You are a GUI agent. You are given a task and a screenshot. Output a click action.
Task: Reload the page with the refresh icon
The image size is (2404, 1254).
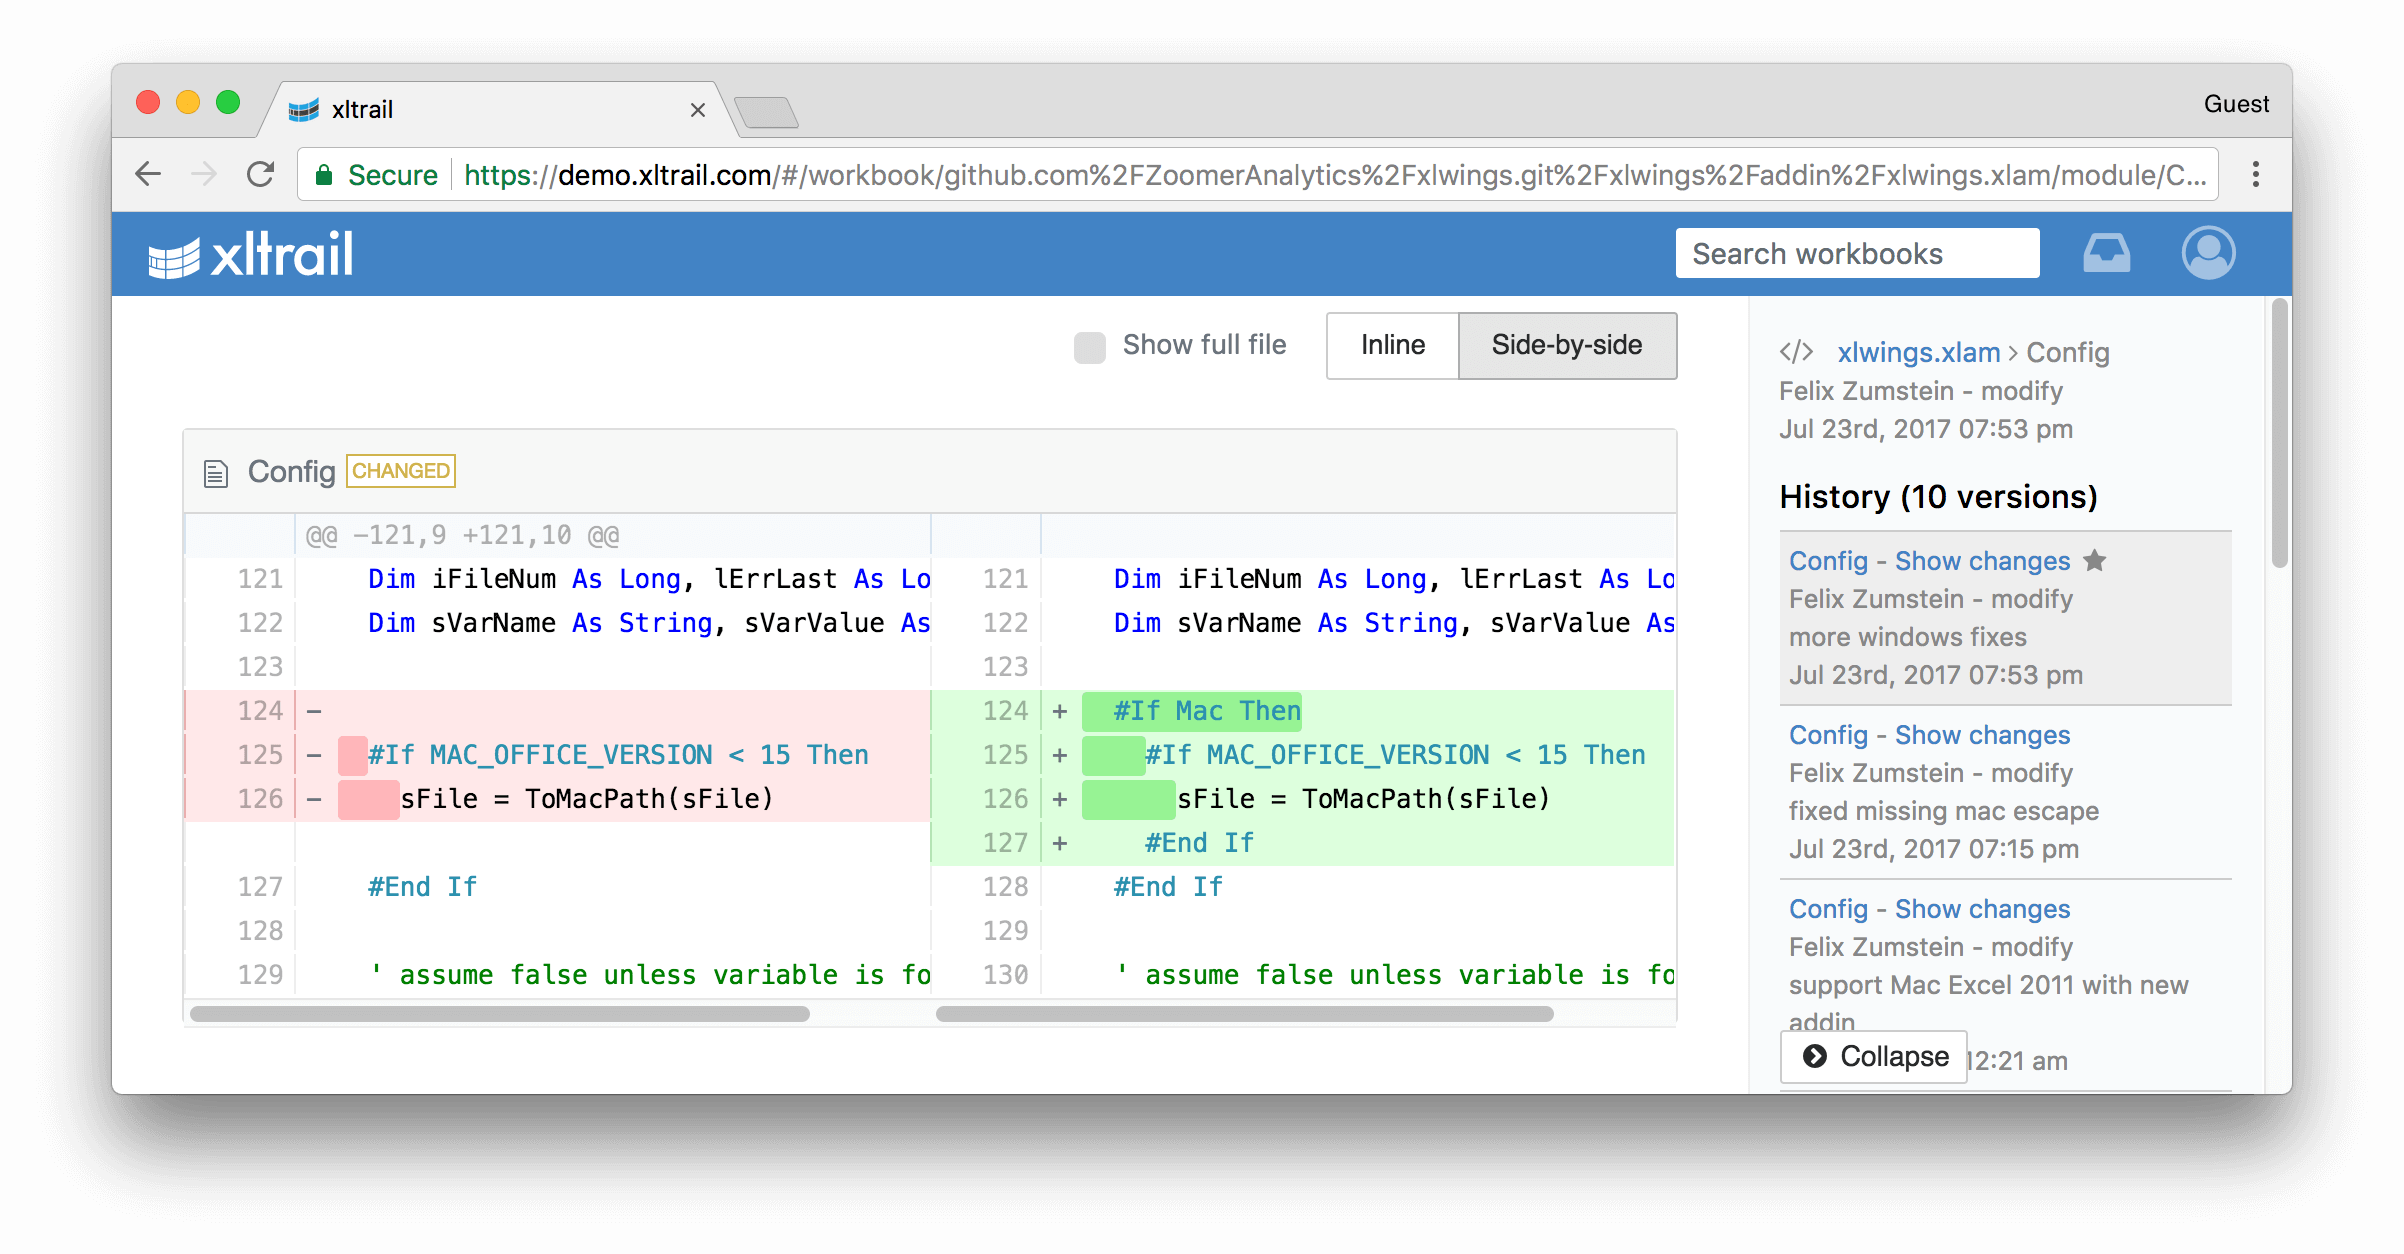click(261, 175)
